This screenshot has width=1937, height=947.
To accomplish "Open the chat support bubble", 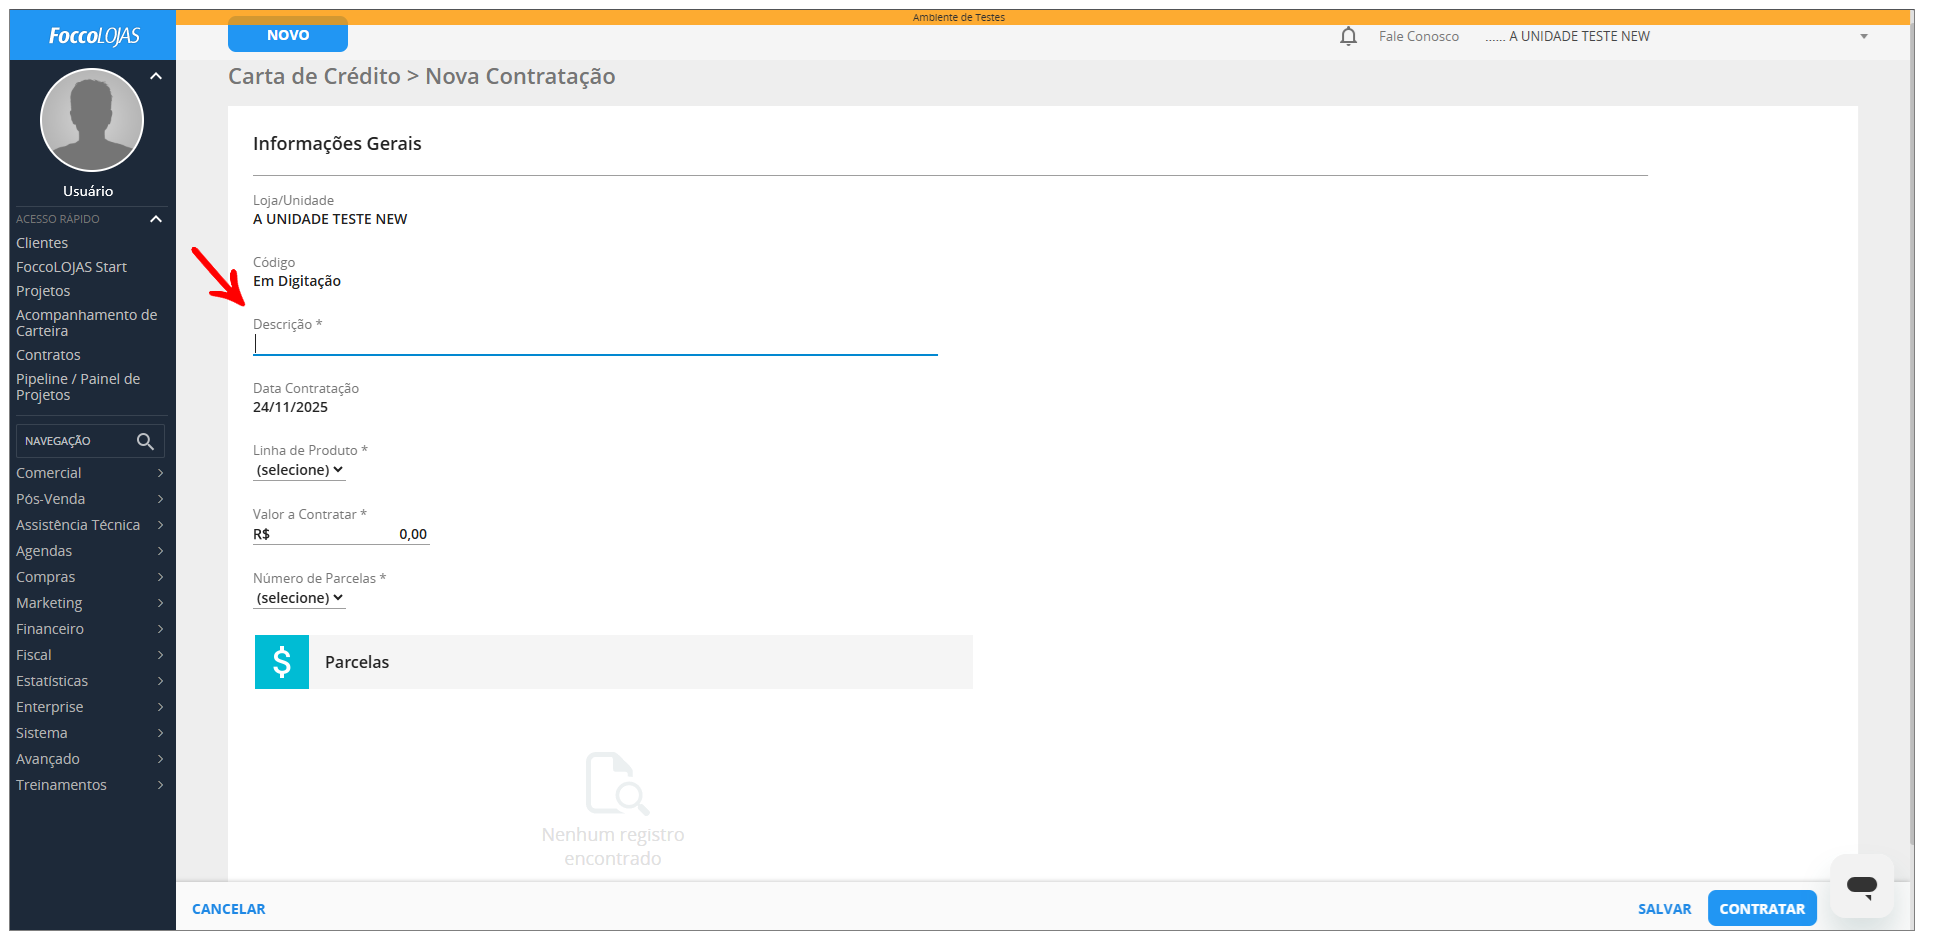I will (x=1862, y=885).
